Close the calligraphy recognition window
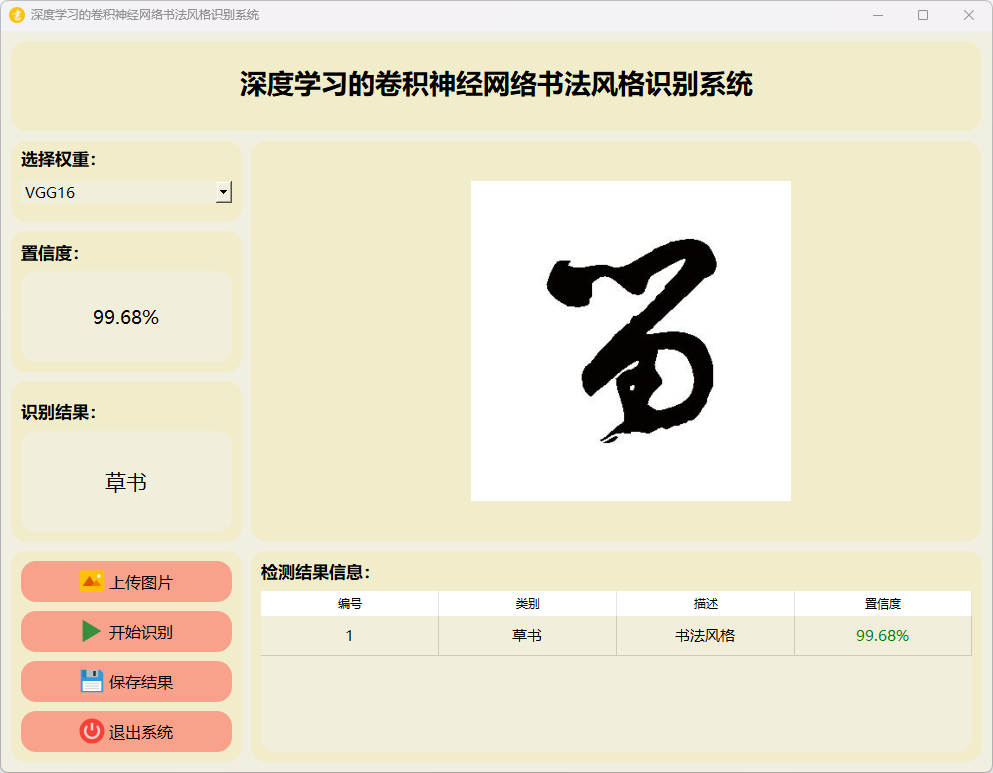The height and width of the screenshot is (773, 993). (968, 15)
